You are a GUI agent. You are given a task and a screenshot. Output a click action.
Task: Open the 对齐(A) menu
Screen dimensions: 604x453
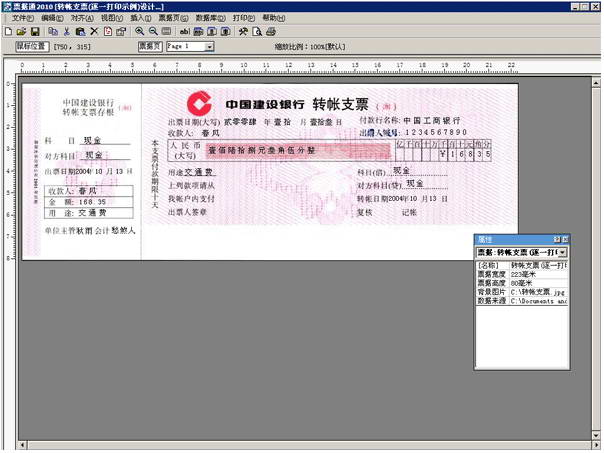pyautogui.click(x=82, y=18)
